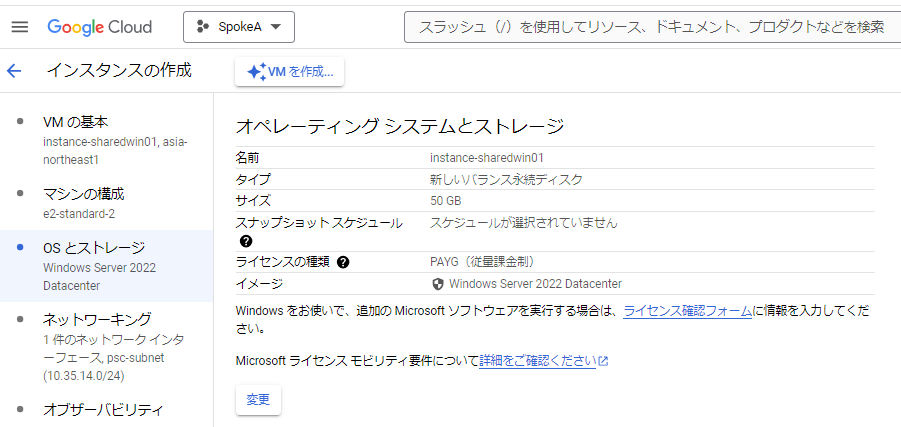Click the sparkle icon on VM を作成 button
The width and height of the screenshot is (901, 427).
256,71
